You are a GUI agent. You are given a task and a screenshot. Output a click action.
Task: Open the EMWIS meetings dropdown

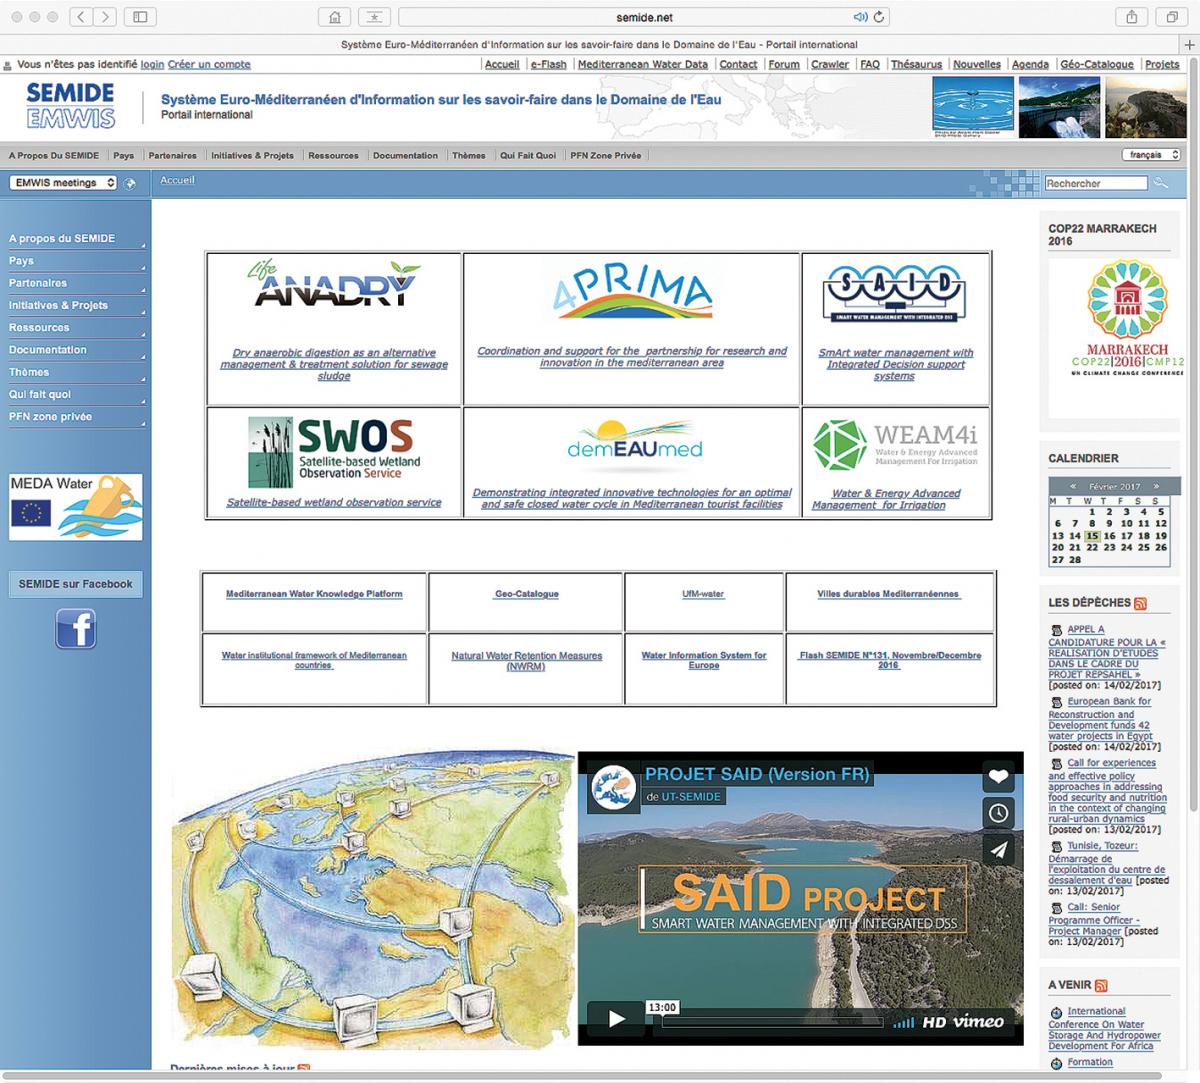(x=63, y=183)
